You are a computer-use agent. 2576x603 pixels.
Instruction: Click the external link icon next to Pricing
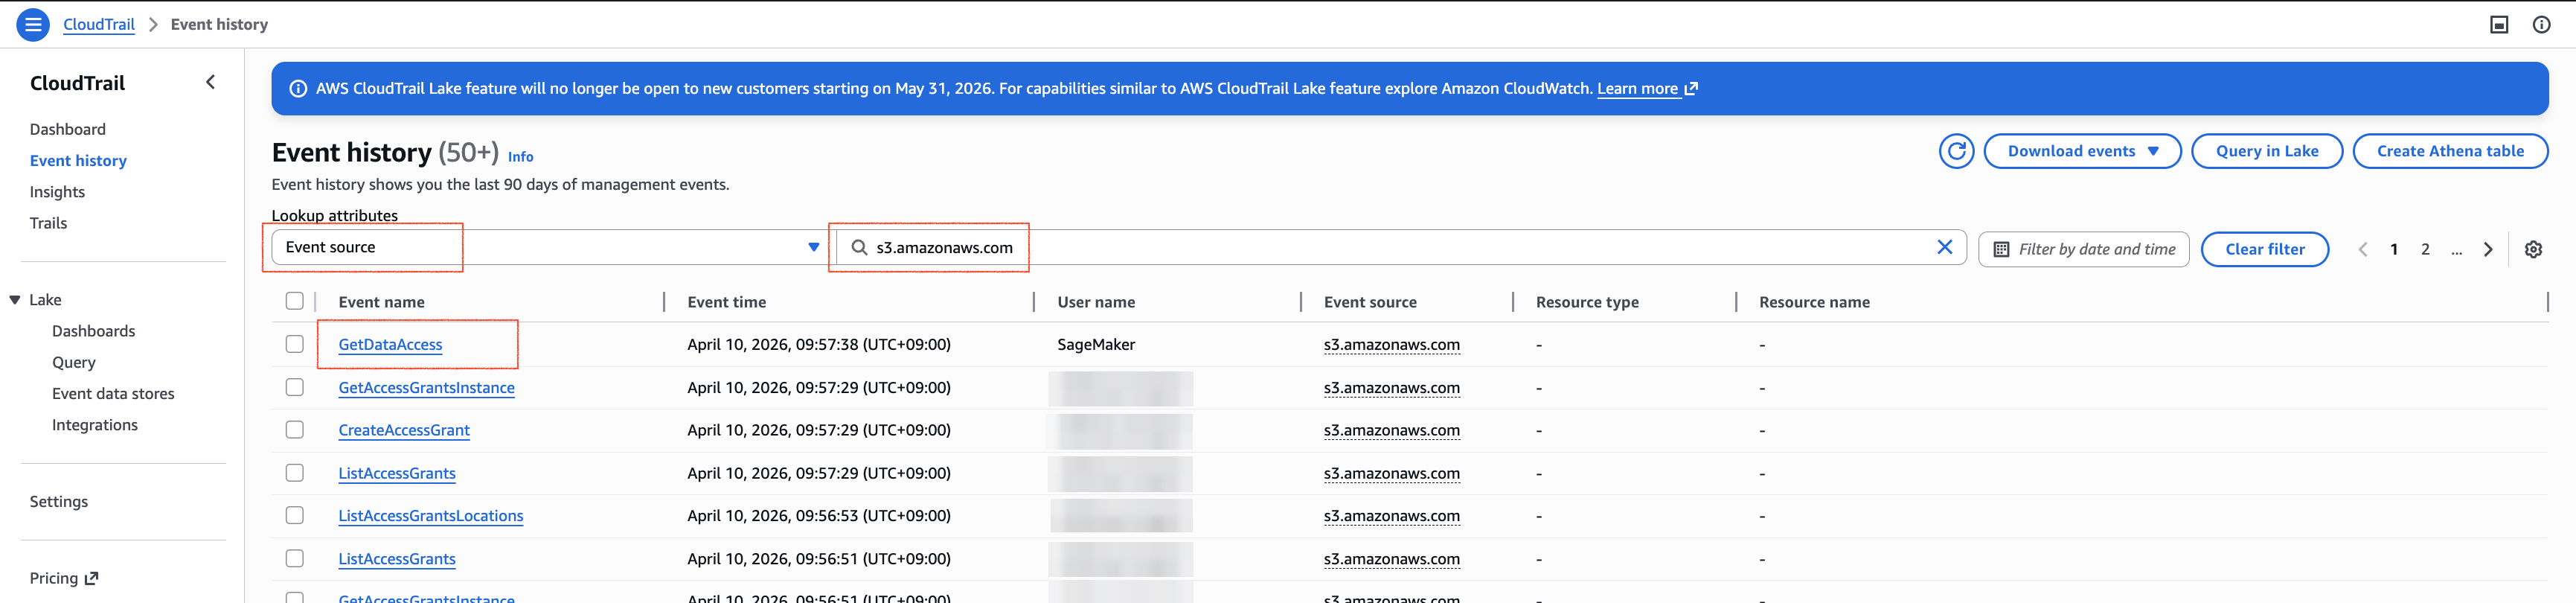point(92,578)
